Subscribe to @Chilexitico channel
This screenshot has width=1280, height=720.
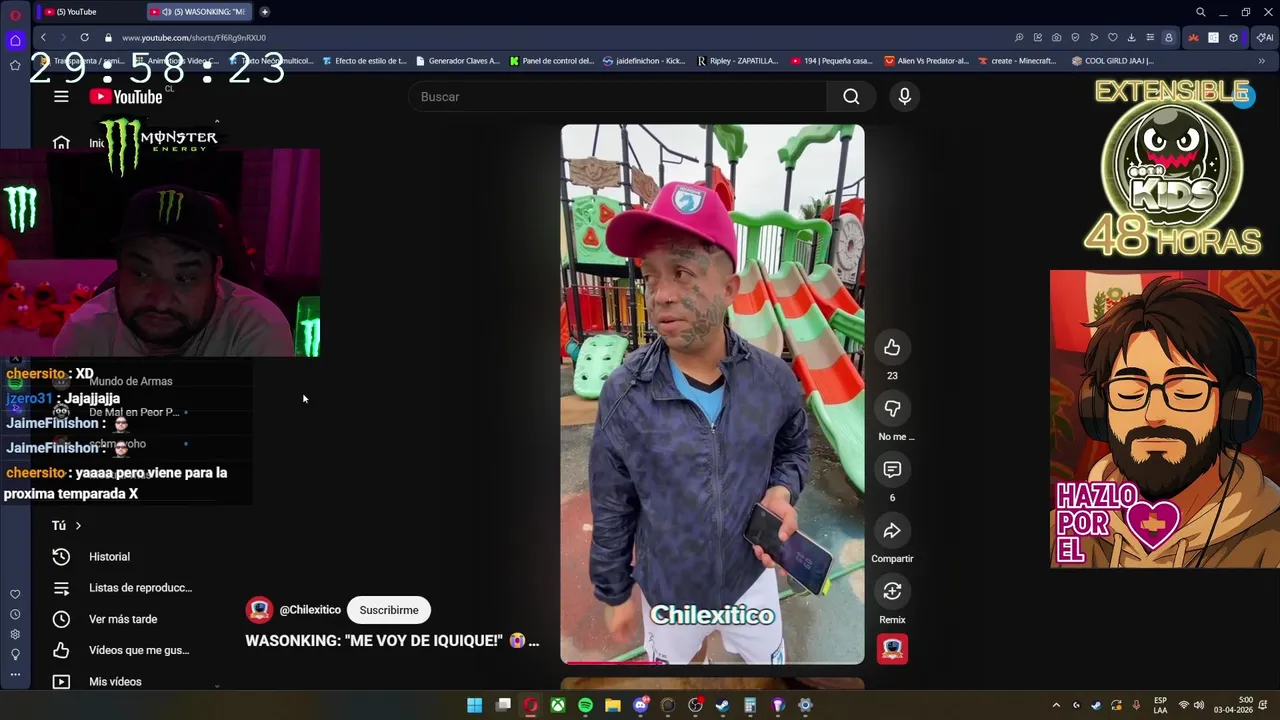pyautogui.click(x=389, y=610)
